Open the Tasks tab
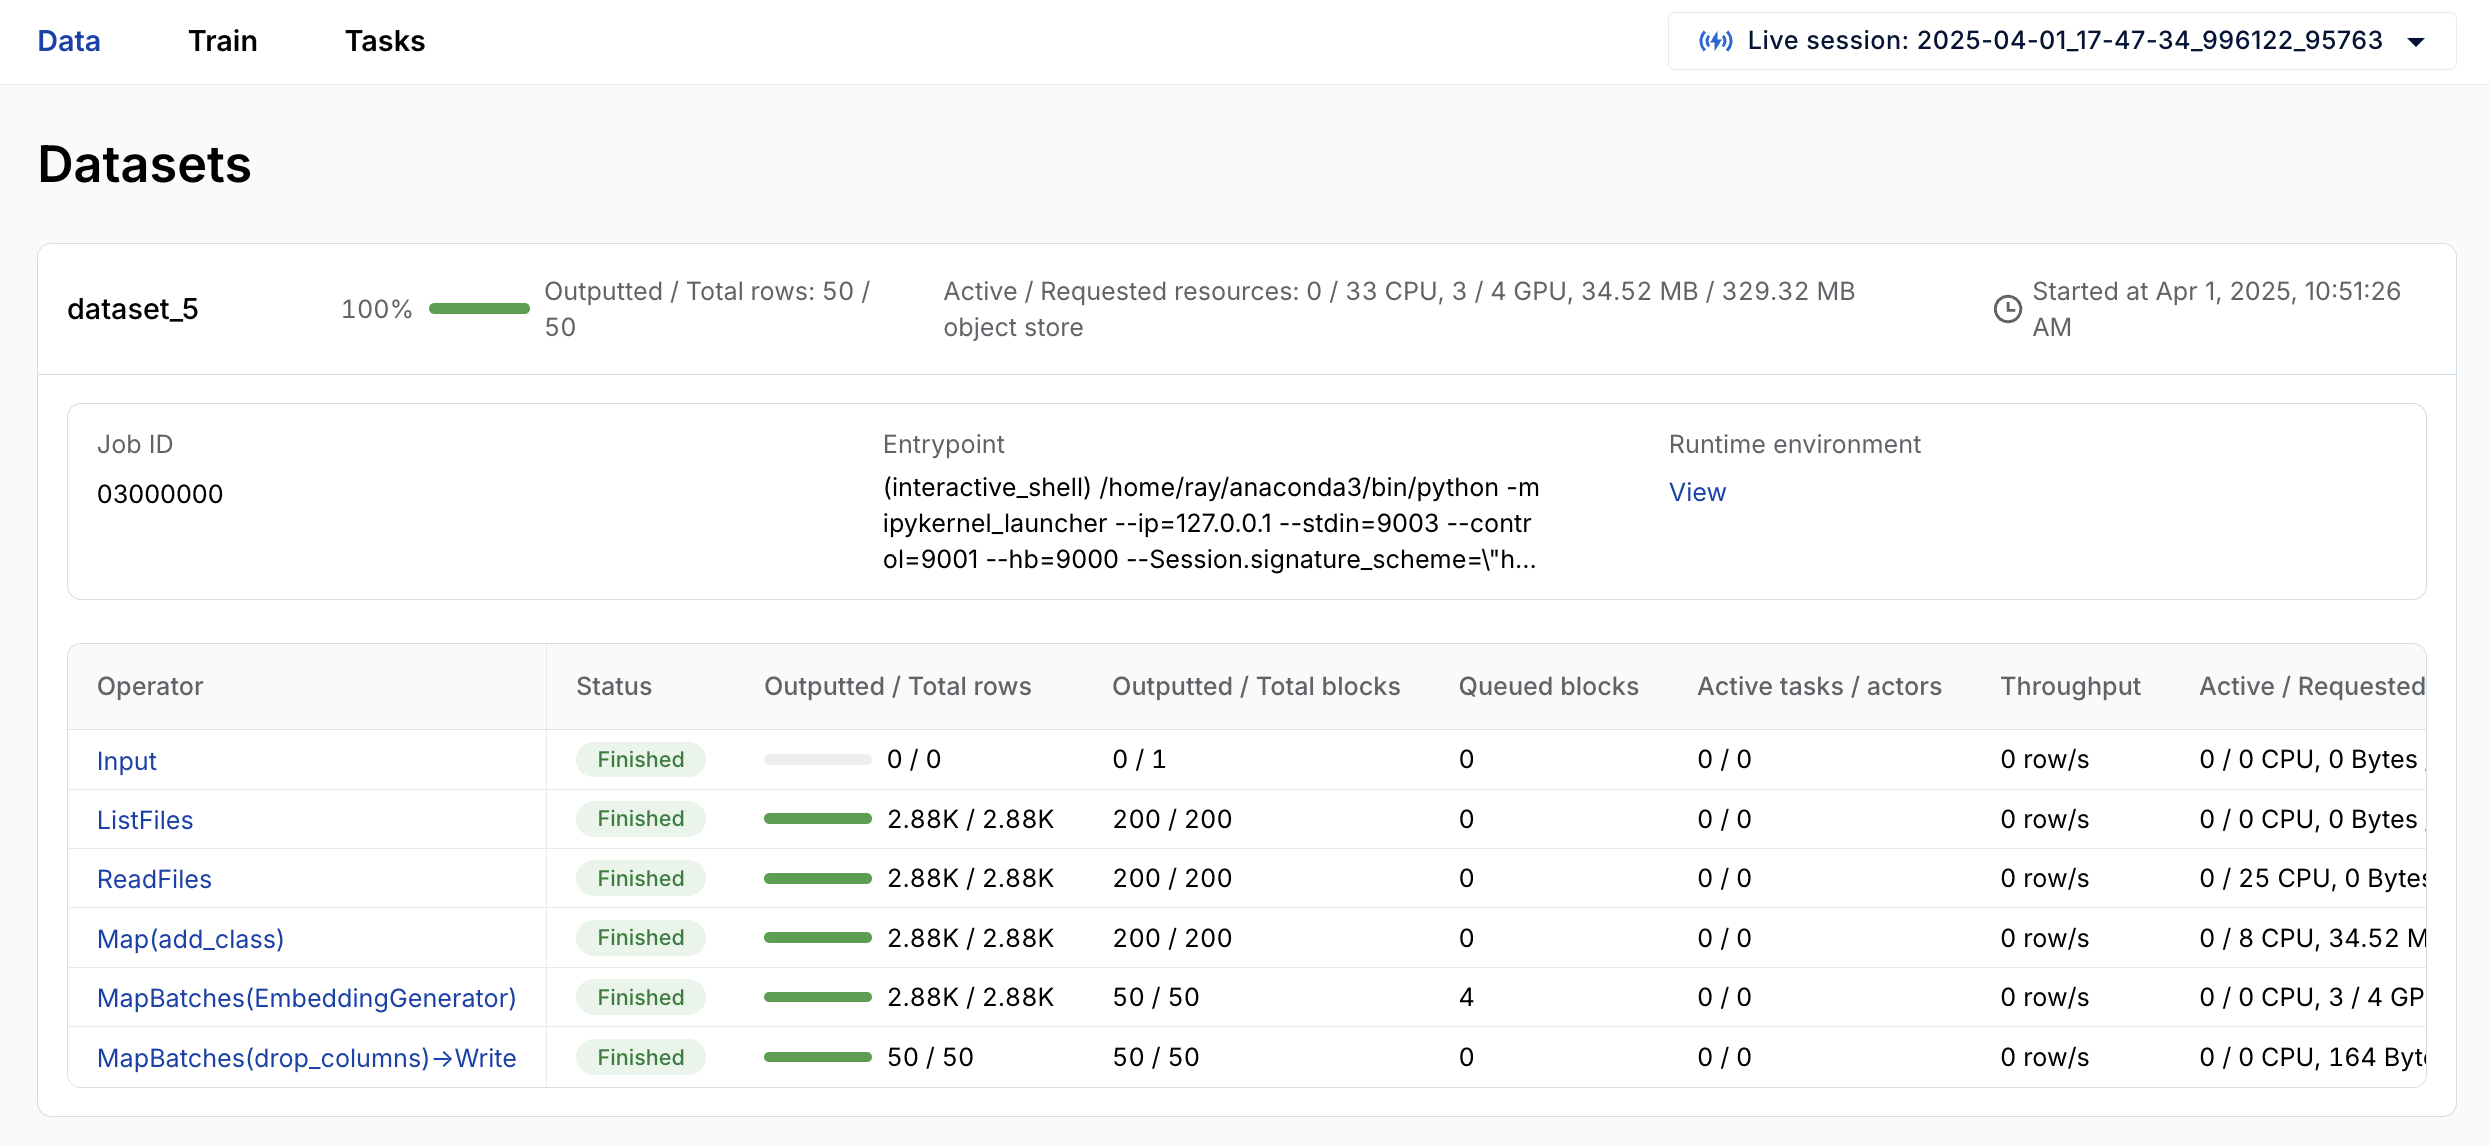 pyautogui.click(x=385, y=41)
